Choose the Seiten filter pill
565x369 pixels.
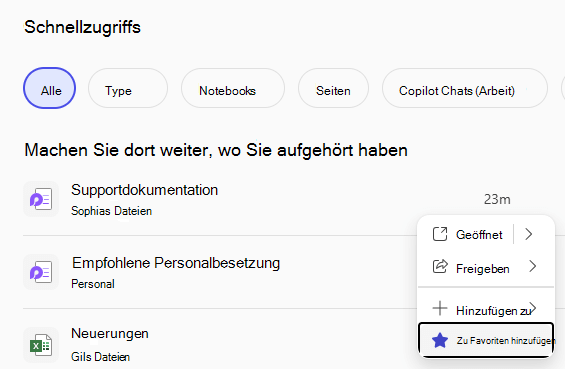pyautogui.click(x=333, y=88)
